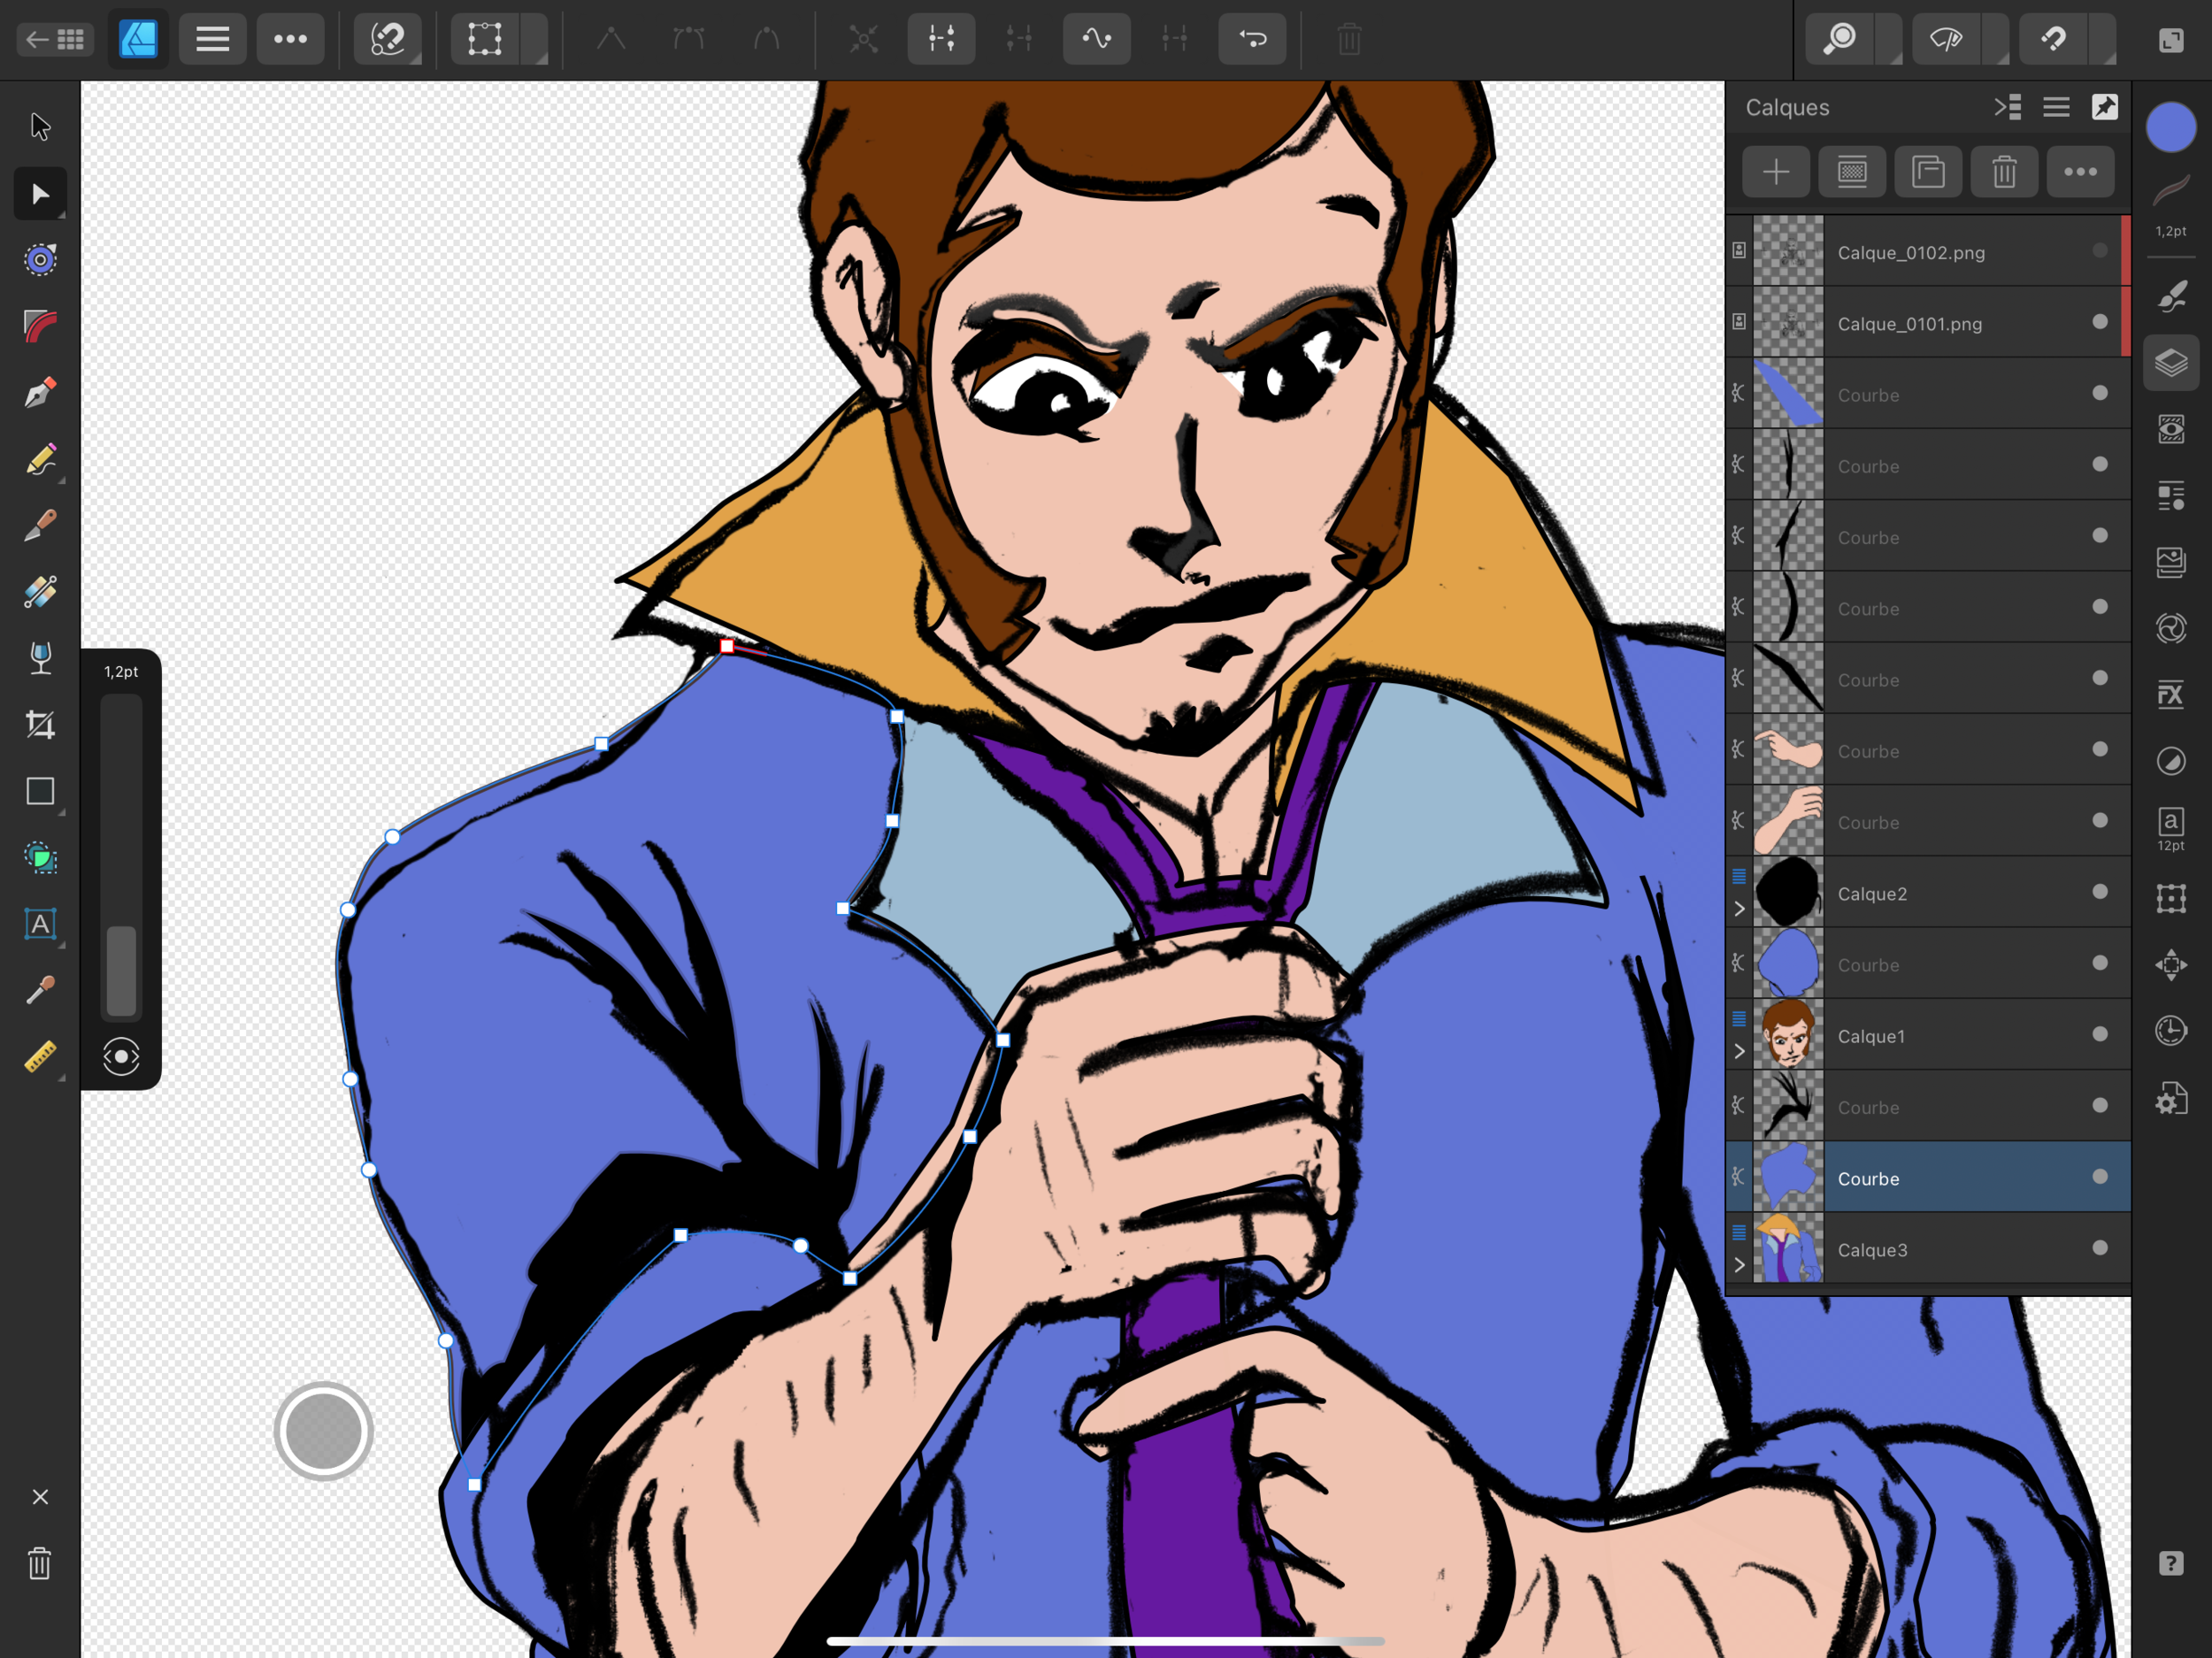Image resolution: width=2212 pixels, height=1658 pixels.
Task: Choose the Crop tool
Action: tap(40, 724)
